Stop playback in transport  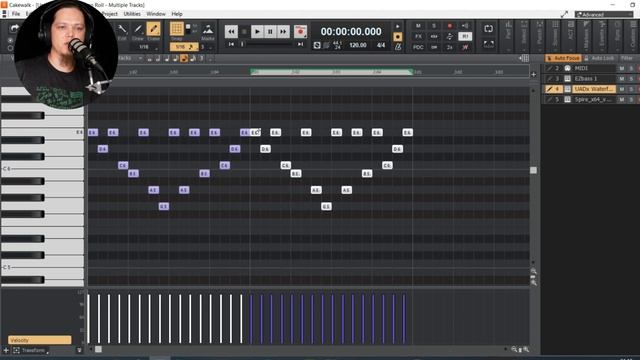pyautogui.click(x=244, y=31)
